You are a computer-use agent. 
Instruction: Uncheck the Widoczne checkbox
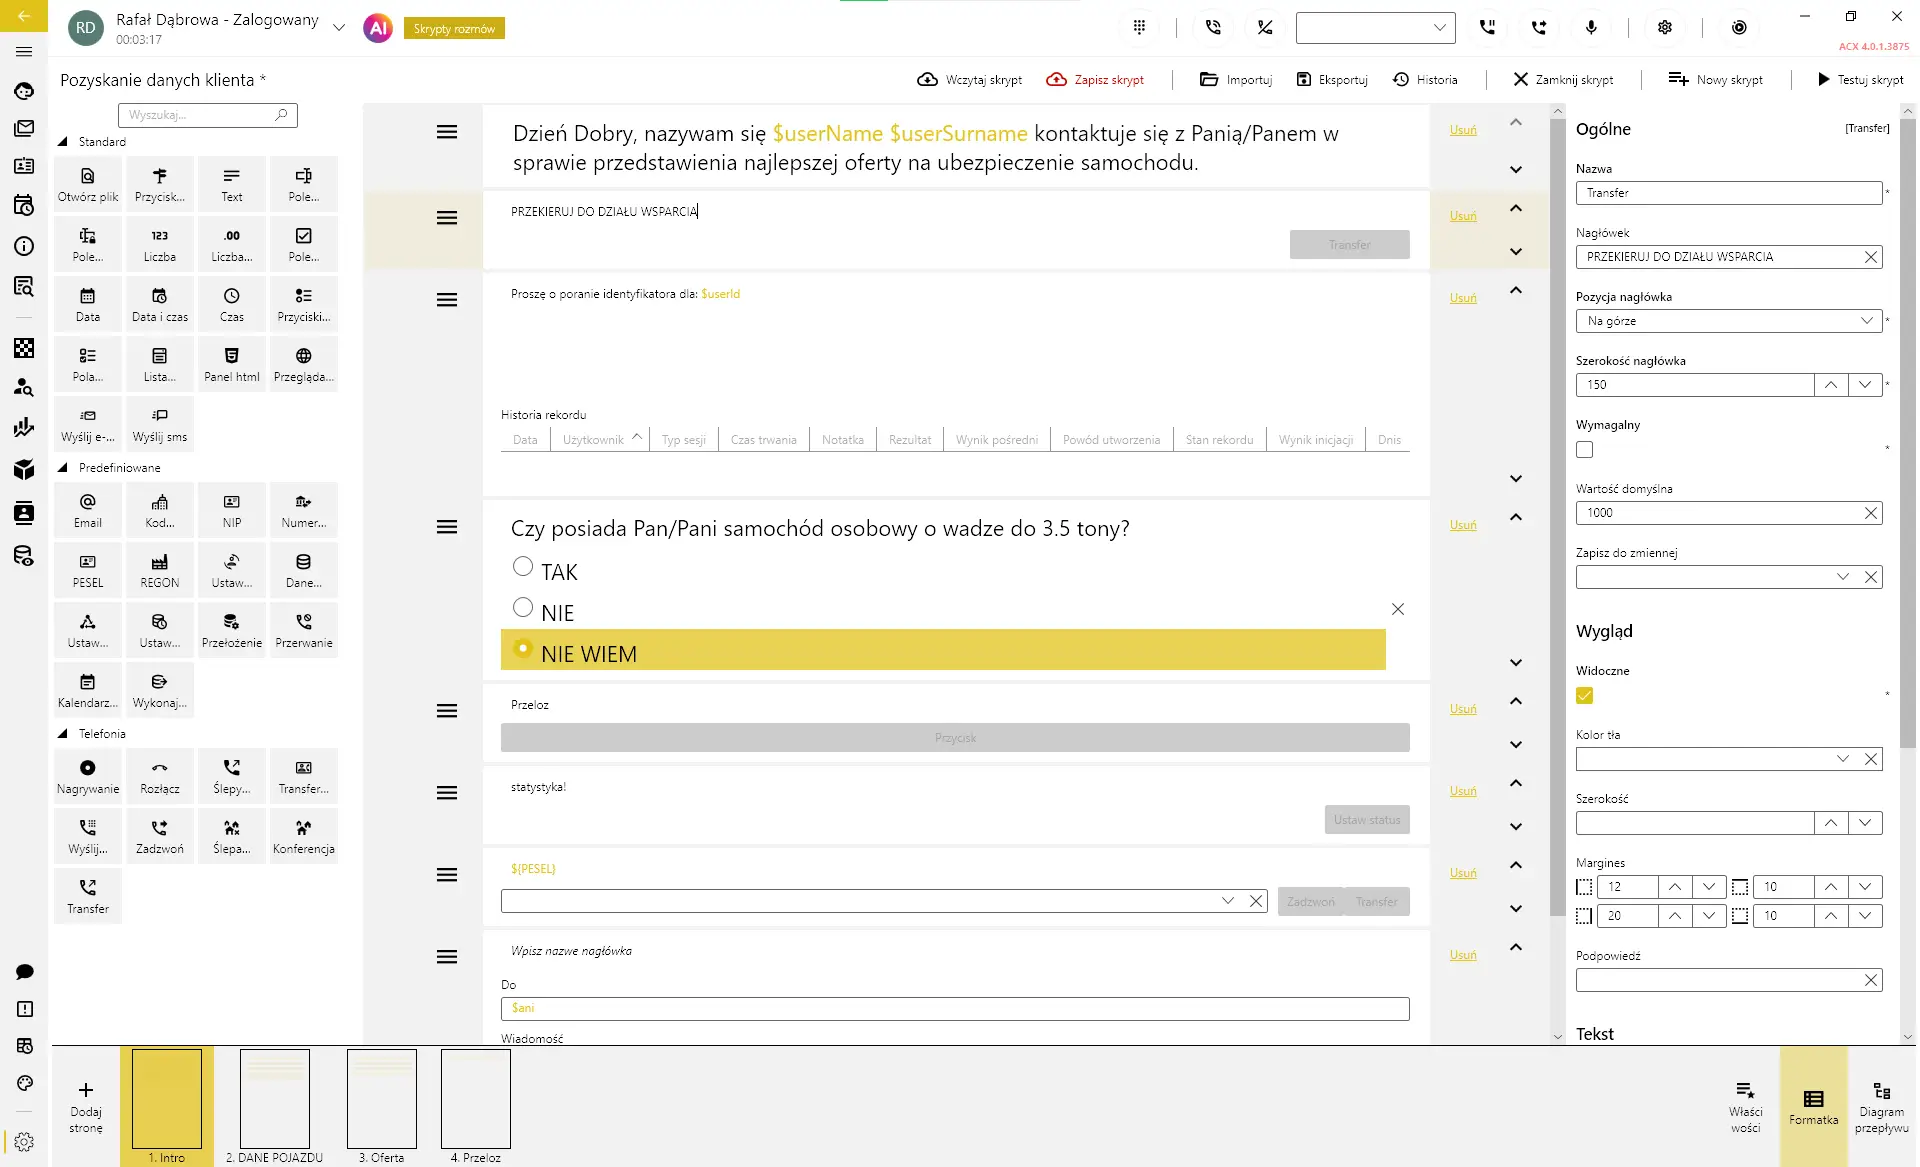point(1584,696)
